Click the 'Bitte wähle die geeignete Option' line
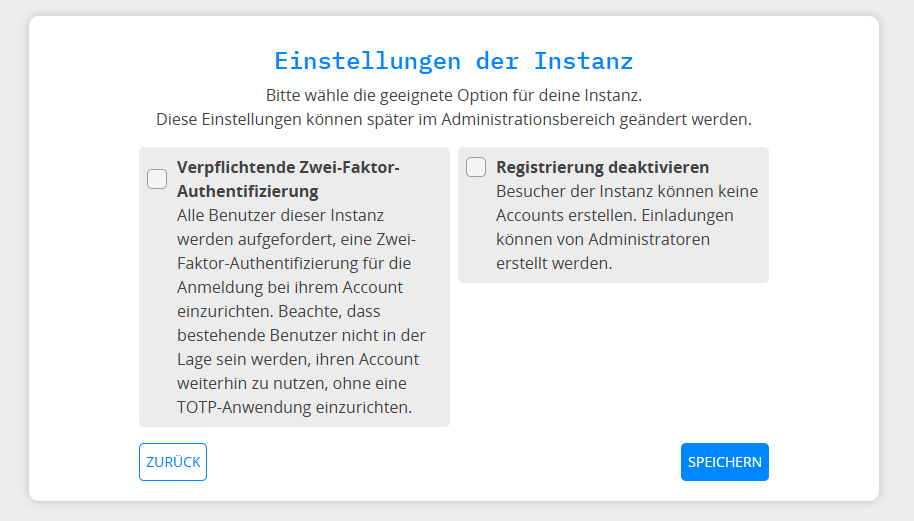 pos(453,96)
